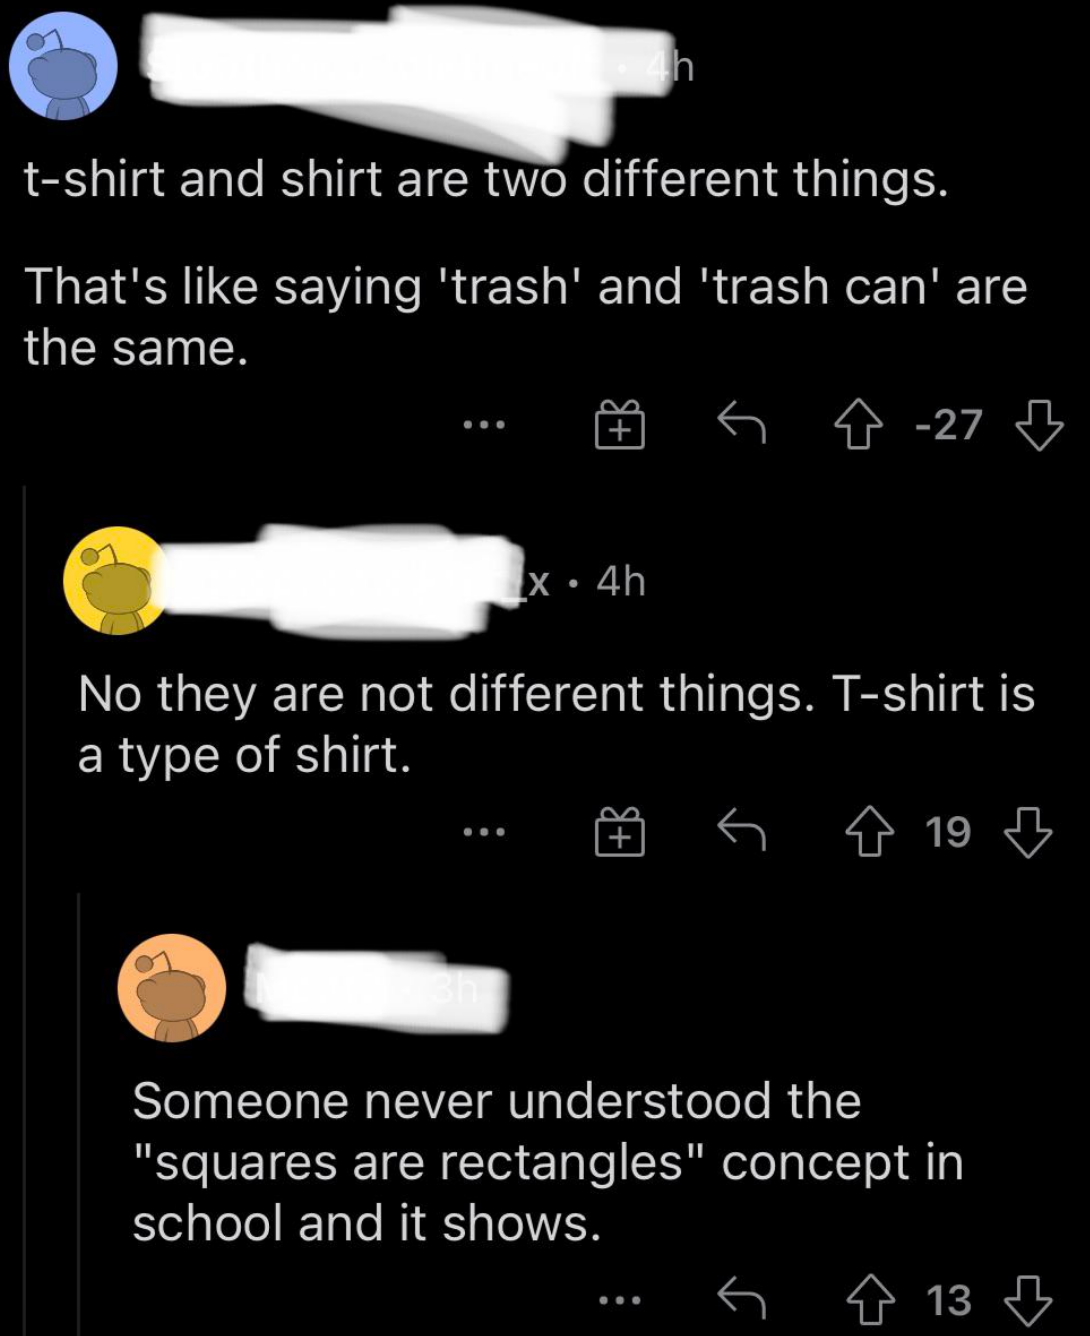Downvote the comment with 13 points
1090x1336 pixels.
(1027, 1300)
